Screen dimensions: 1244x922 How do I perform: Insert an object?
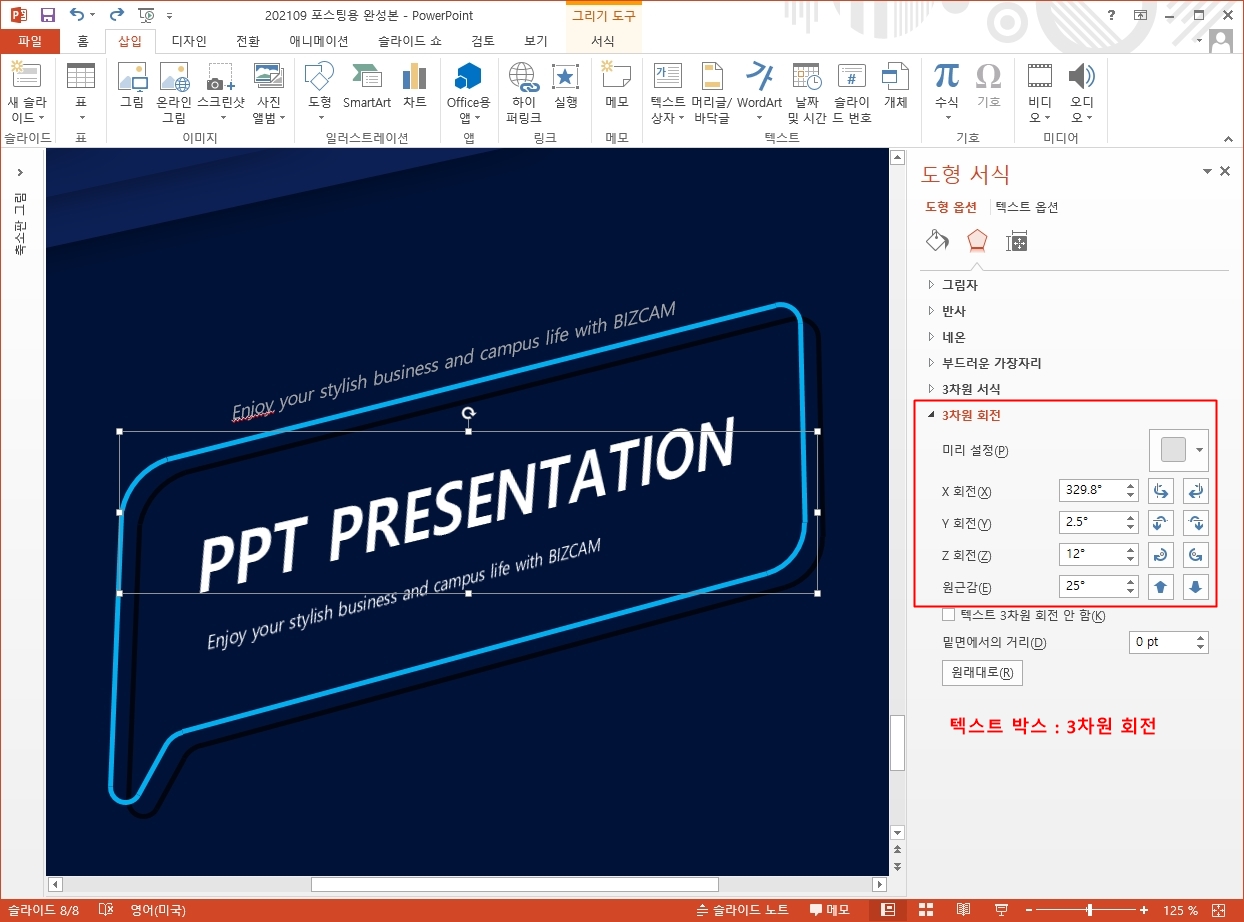(895, 85)
